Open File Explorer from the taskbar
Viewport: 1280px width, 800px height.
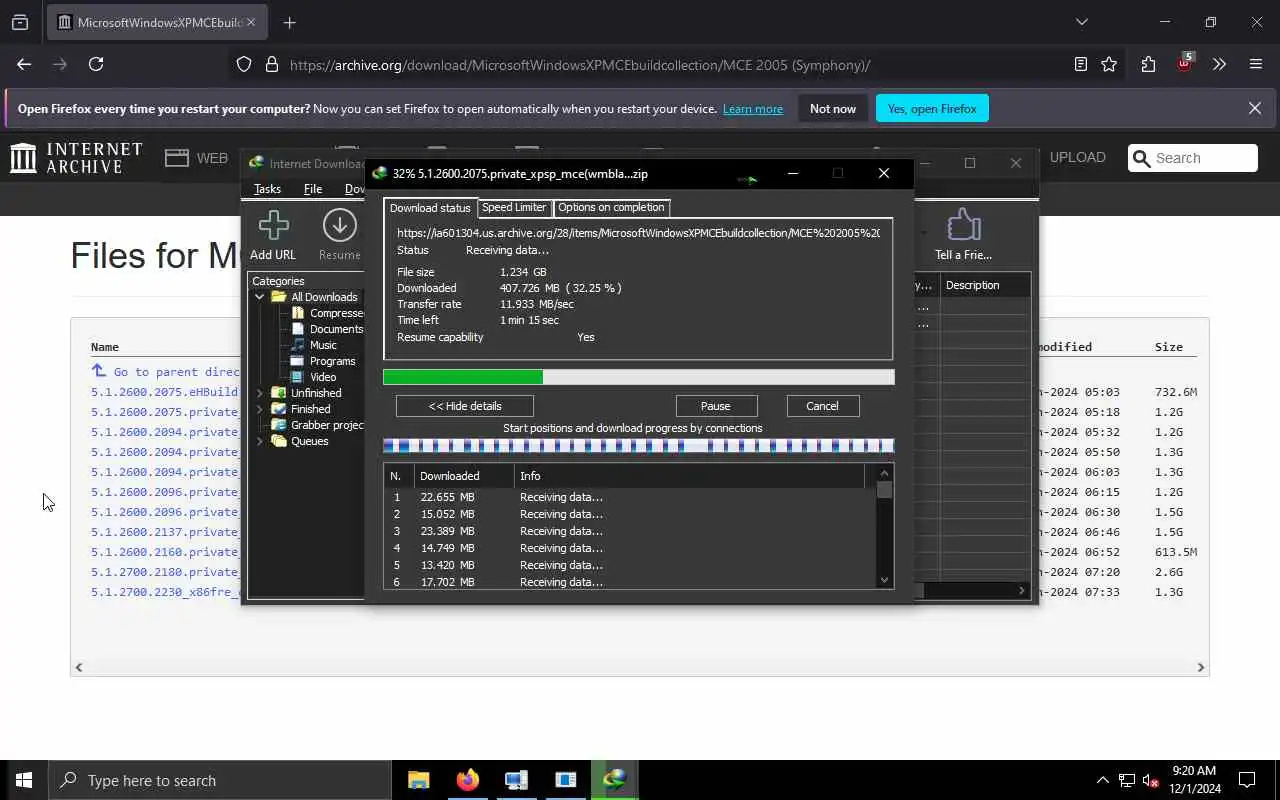coord(418,780)
